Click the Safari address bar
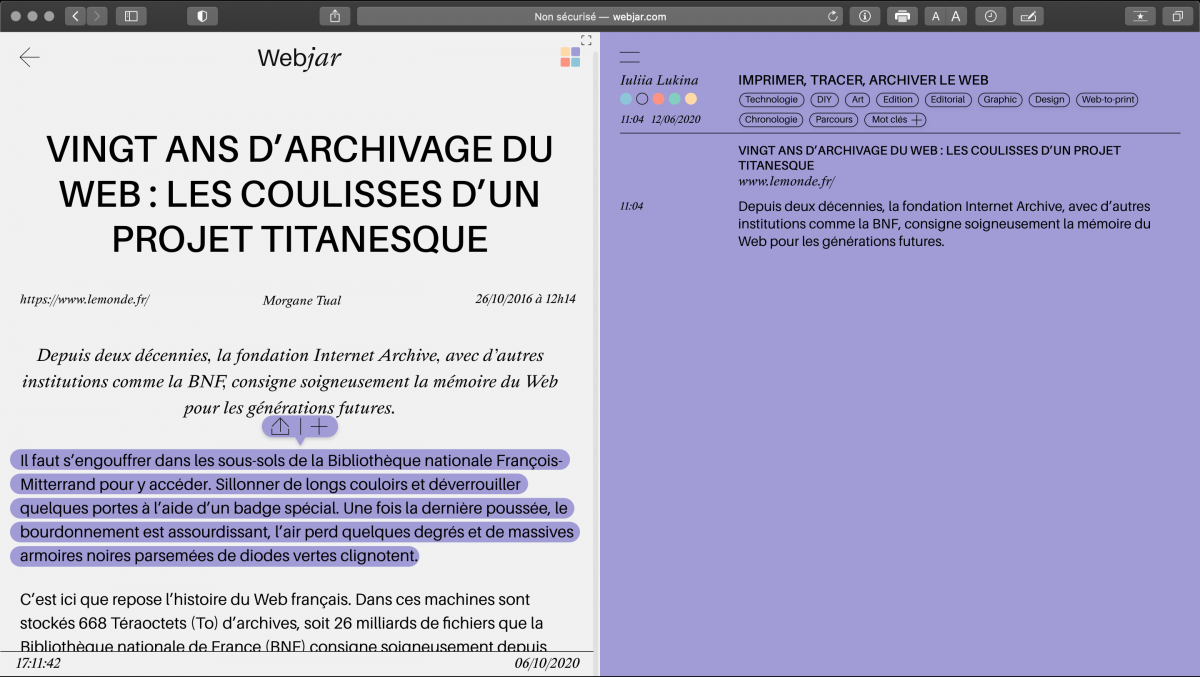 pyautogui.click(x=600, y=16)
